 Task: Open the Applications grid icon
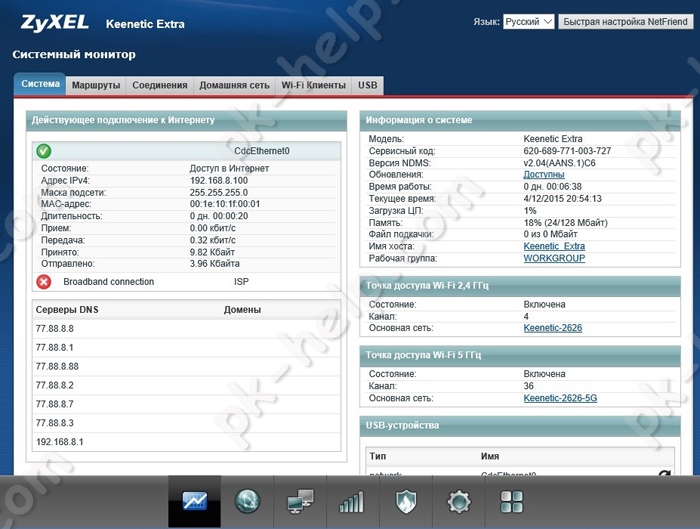point(512,501)
